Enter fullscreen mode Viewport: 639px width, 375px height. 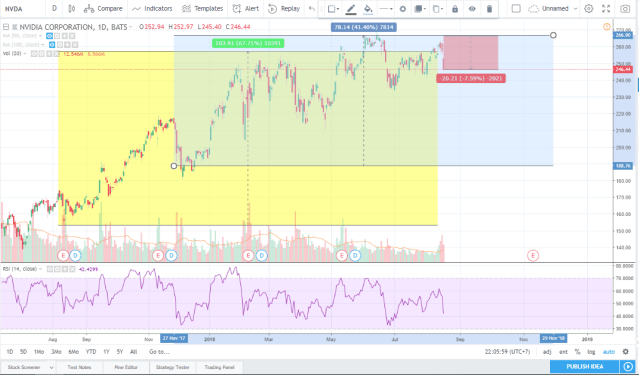[x=606, y=9]
